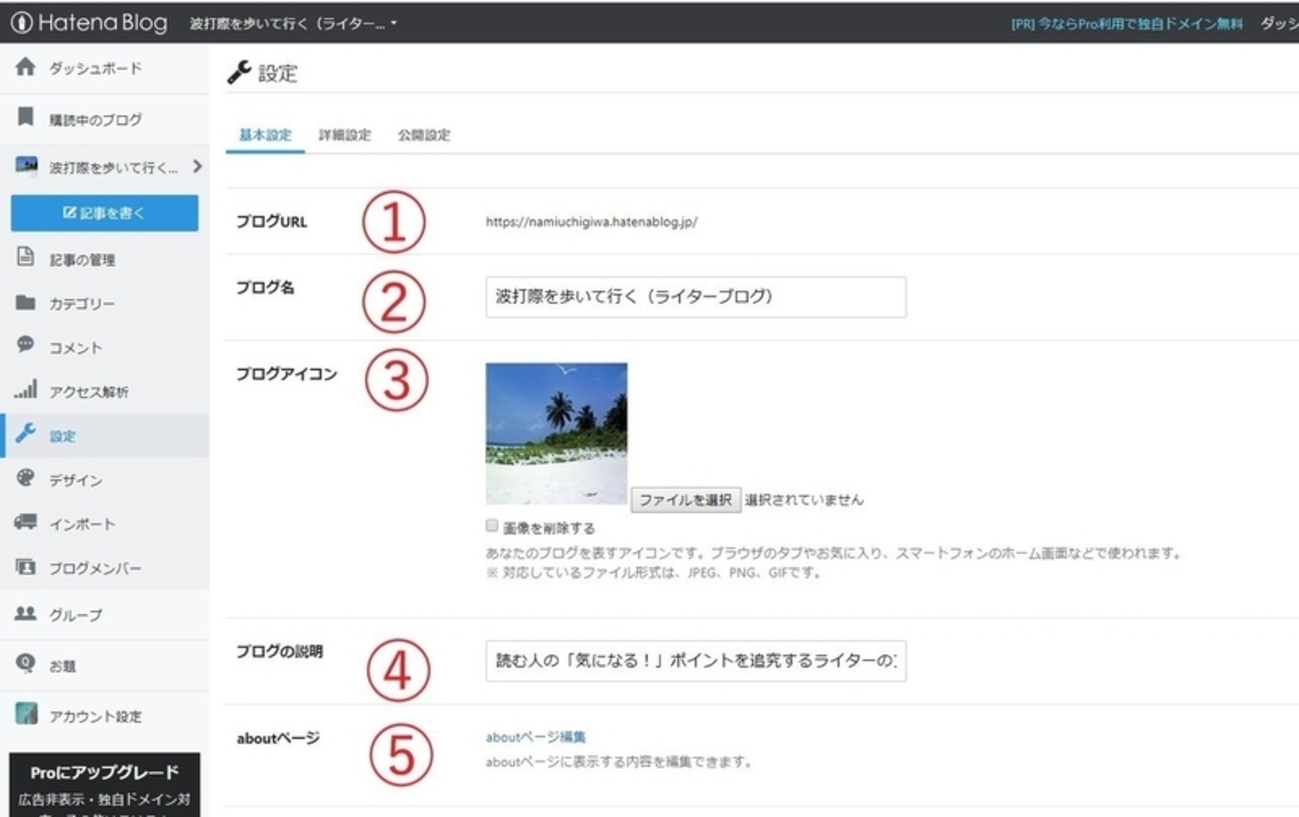
Task: Open Design via the palette icon
Action: [26, 479]
